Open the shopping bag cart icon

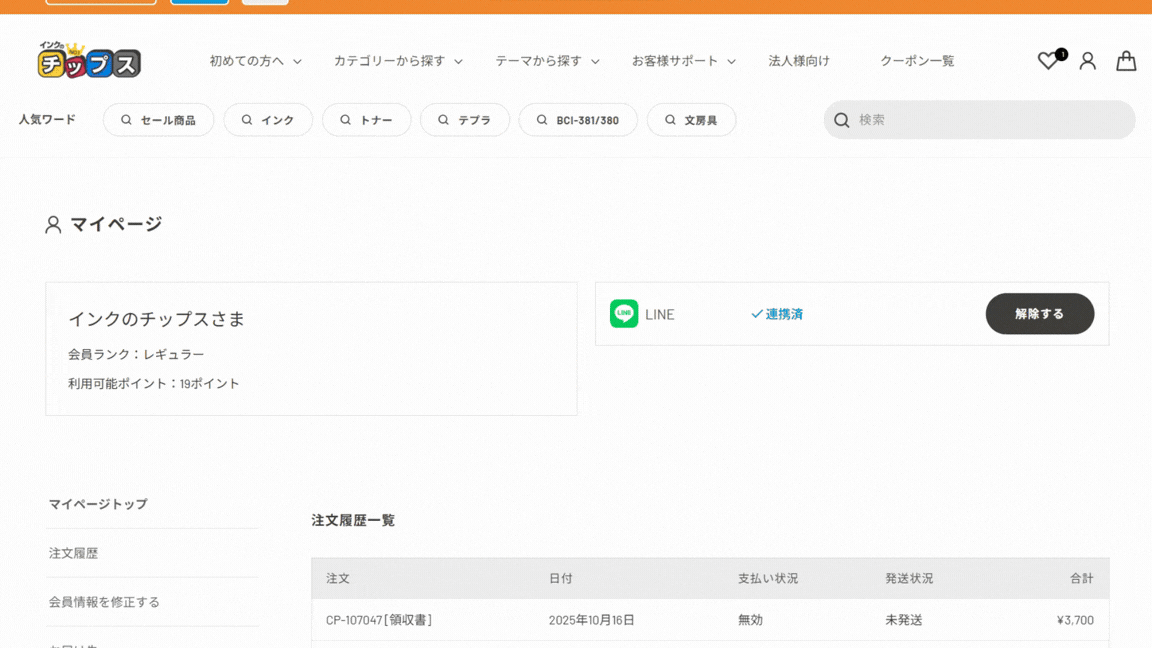[1126, 61]
